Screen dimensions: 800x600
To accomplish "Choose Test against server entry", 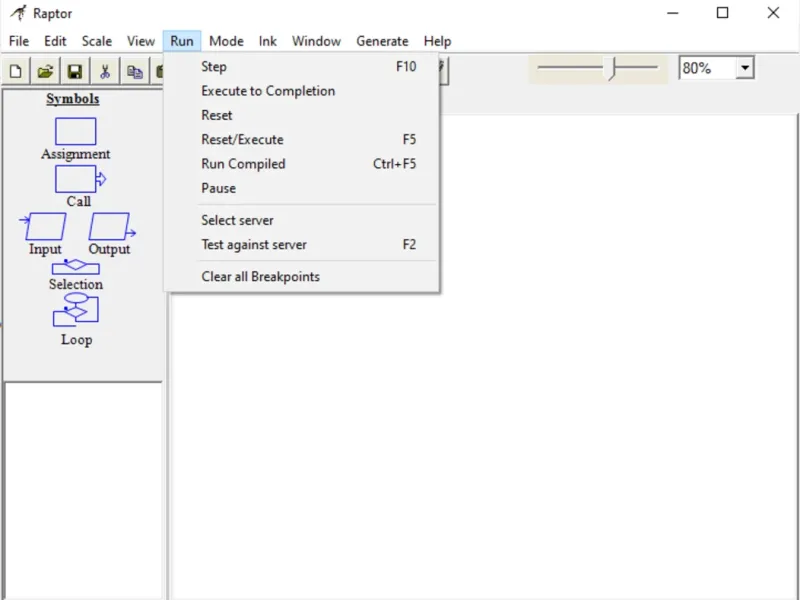I will point(302,244).
